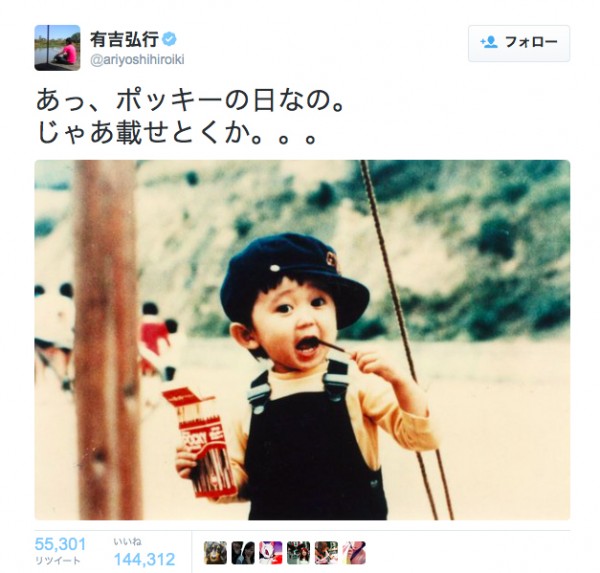Open fourth liker avatar thumbnail
This screenshot has height=573, width=600.
[x=298, y=553]
